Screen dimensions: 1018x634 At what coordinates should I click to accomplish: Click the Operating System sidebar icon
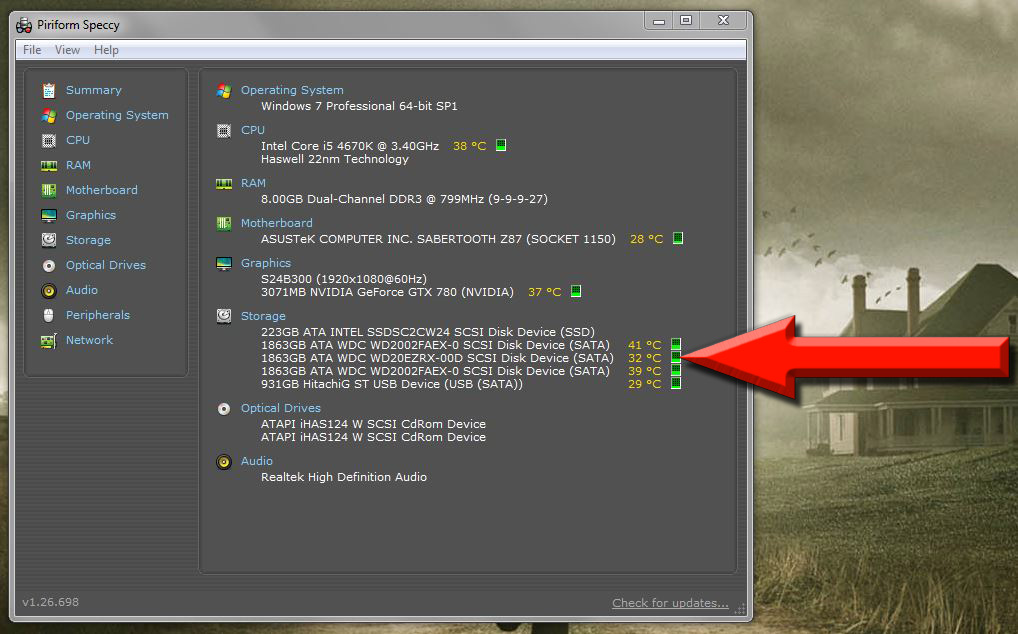(x=49, y=116)
